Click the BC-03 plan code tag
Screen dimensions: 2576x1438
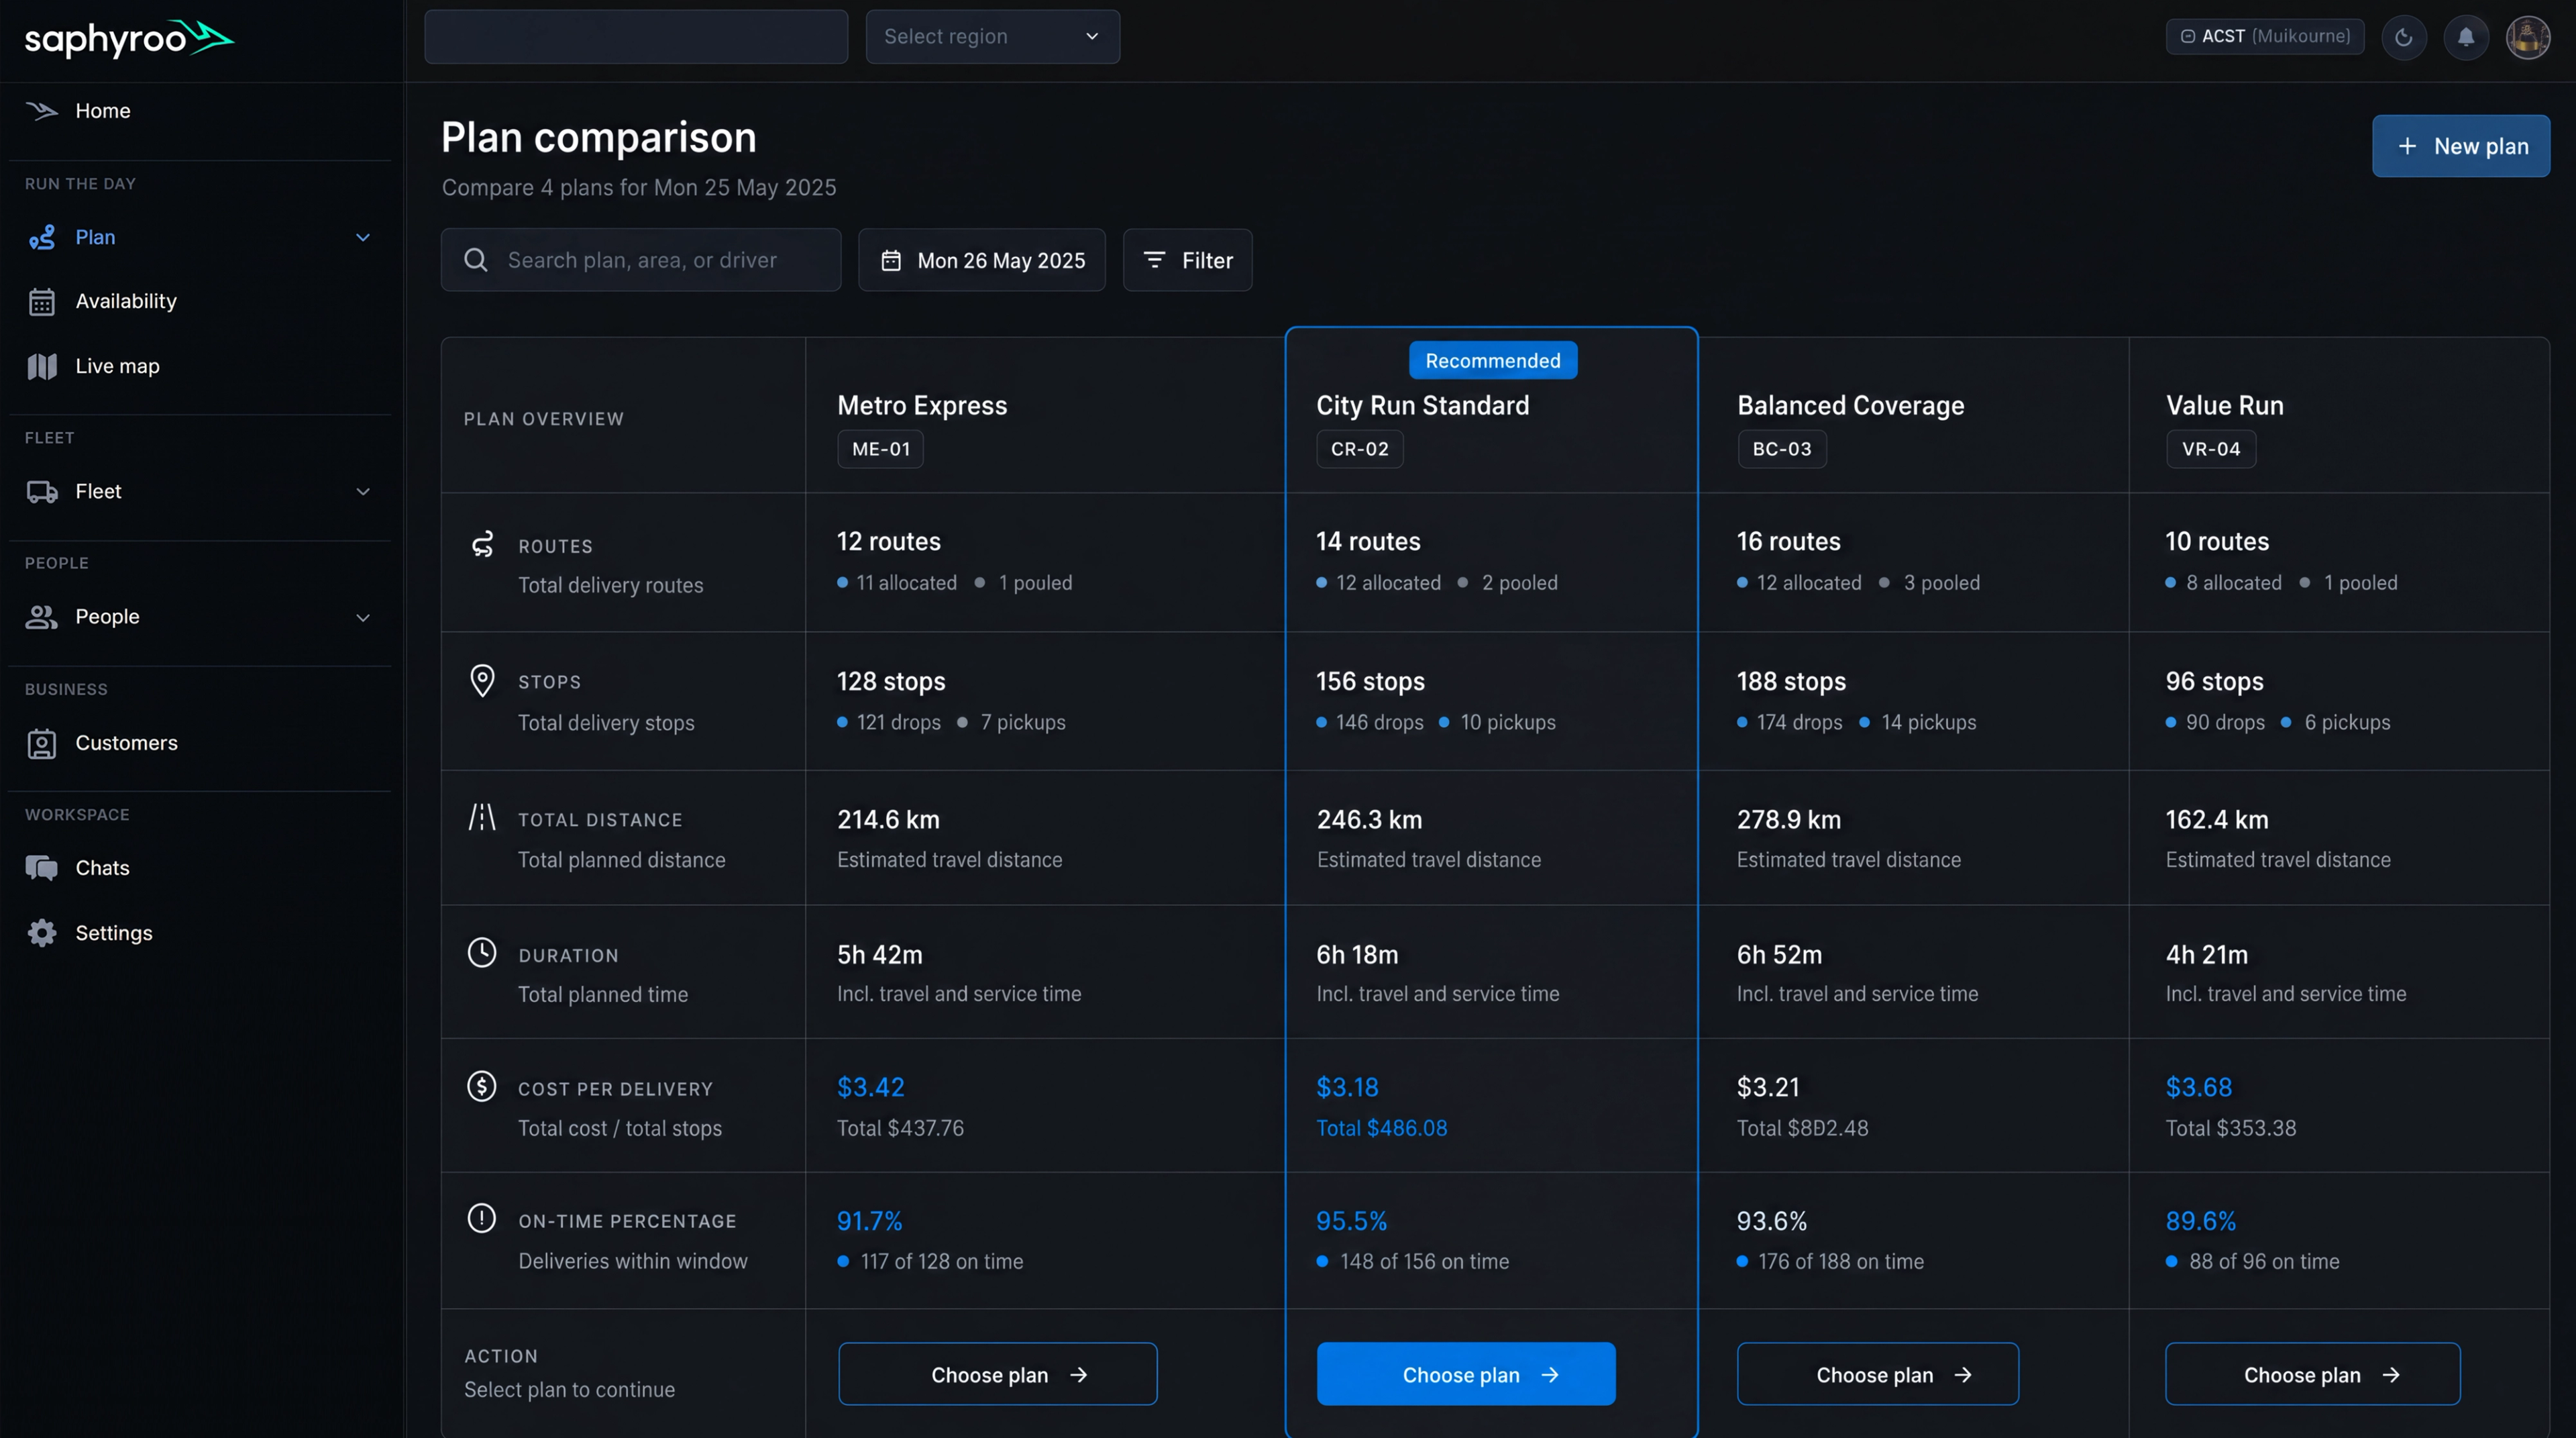[1782, 449]
